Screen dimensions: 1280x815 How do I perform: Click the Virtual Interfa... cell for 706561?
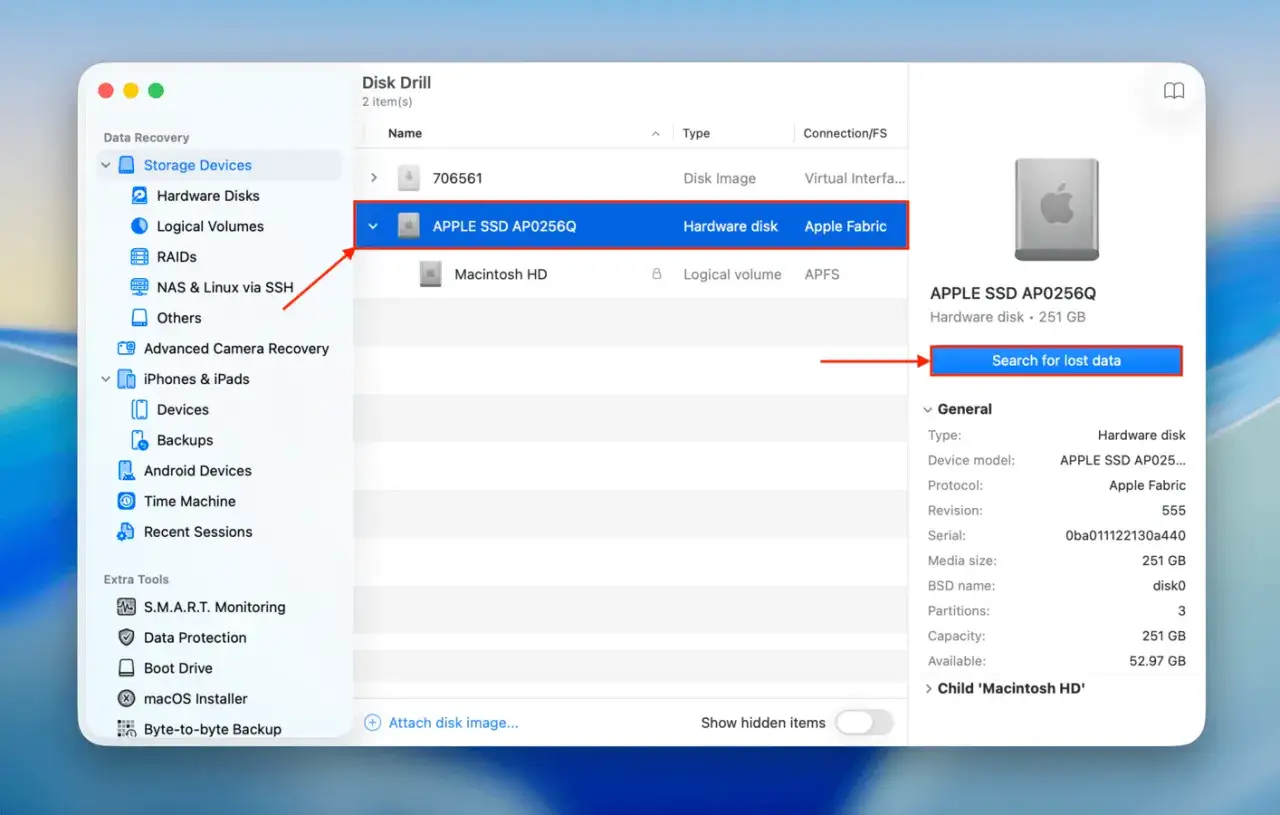coord(855,178)
